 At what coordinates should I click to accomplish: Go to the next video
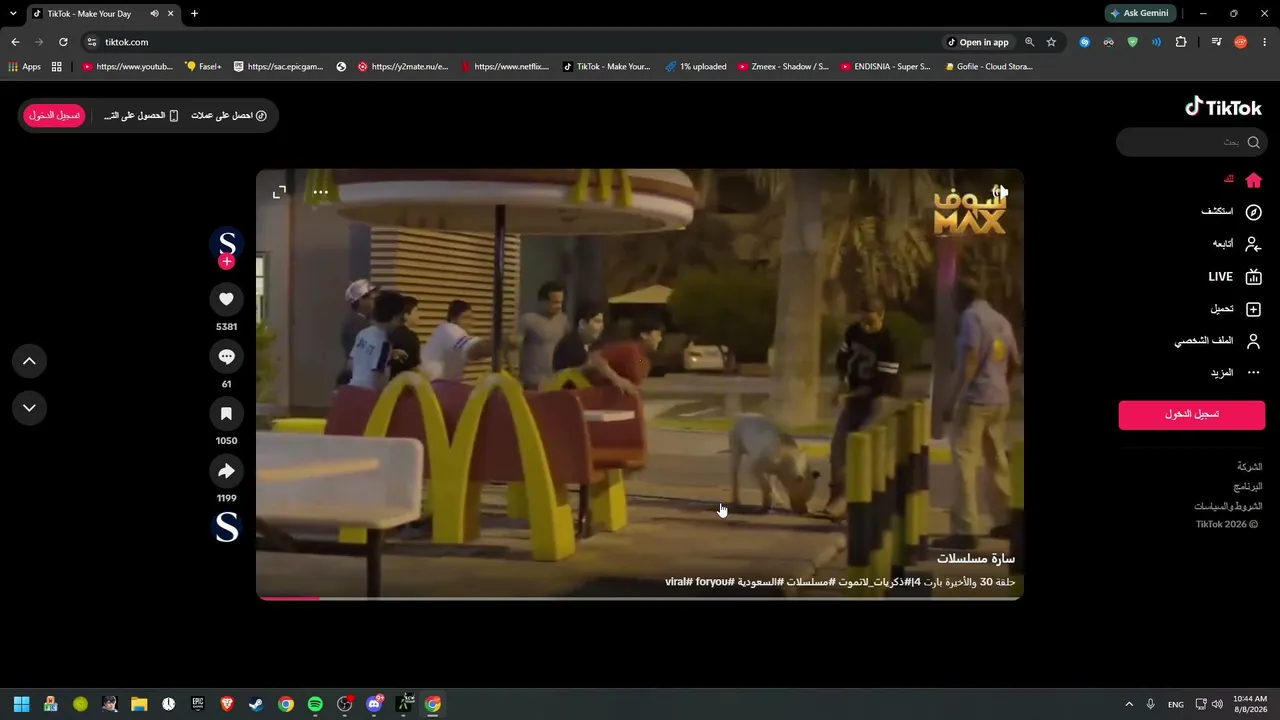(29, 408)
